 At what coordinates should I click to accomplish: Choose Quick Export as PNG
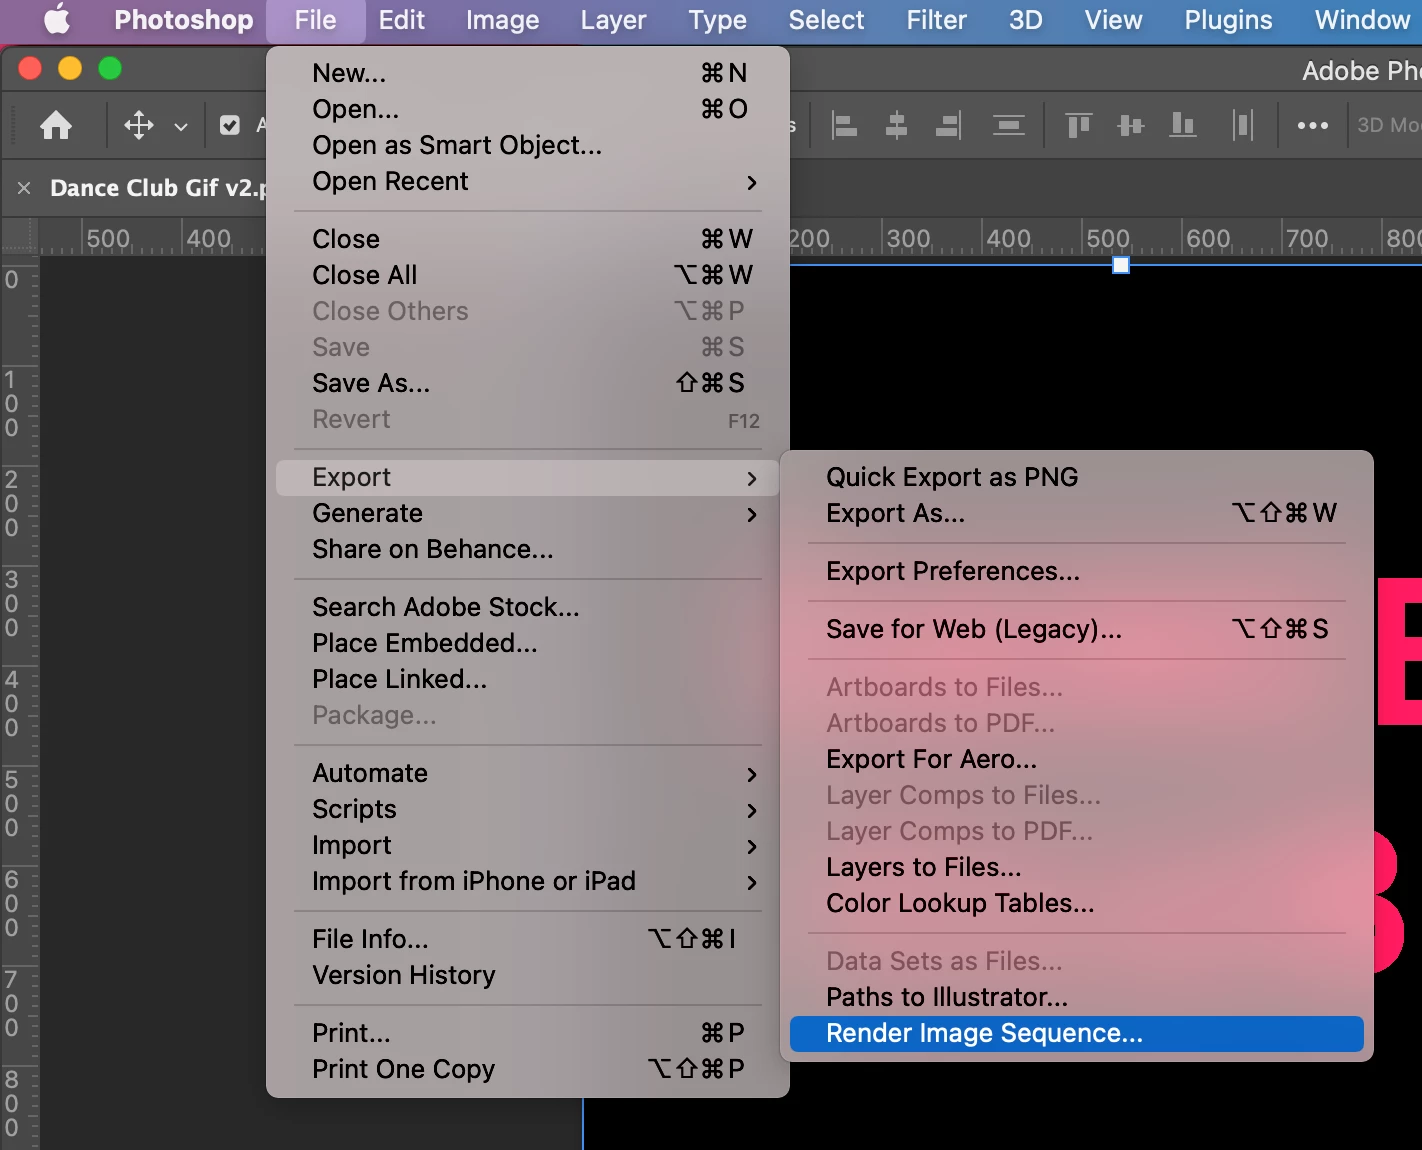(x=1077, y=477)
